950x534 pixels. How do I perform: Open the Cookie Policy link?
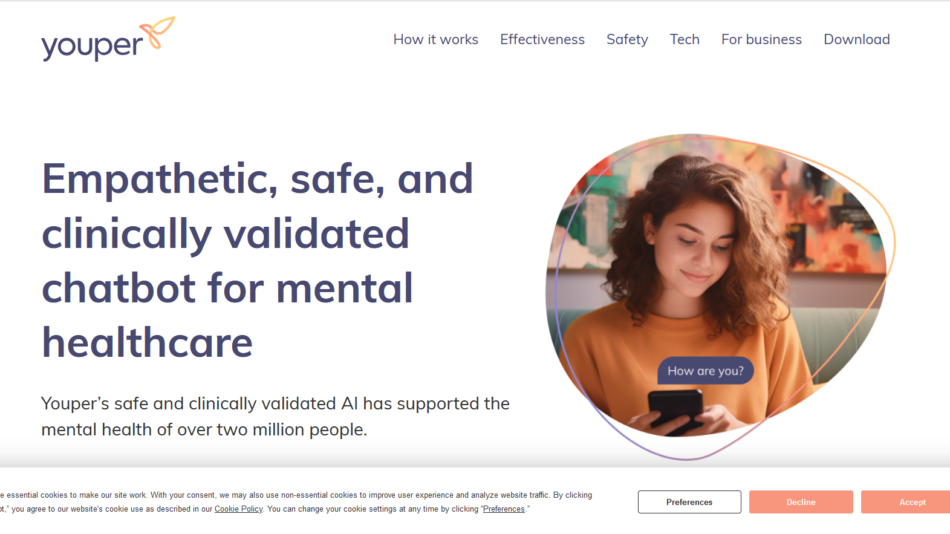pos(238,509)
